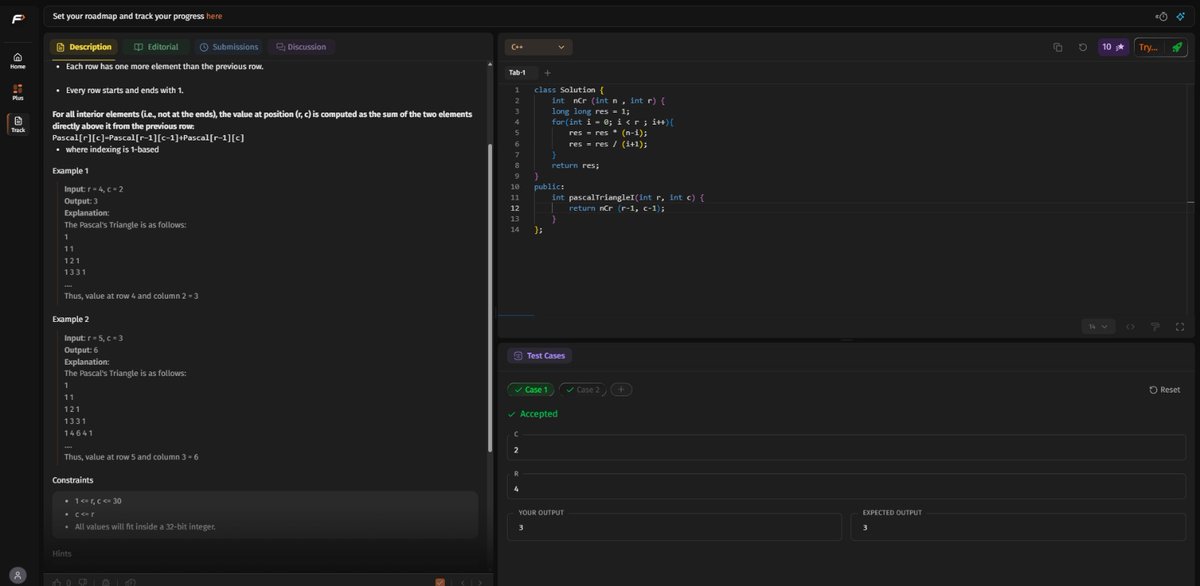The image size is (1200, 586).
Task: Toggle fullscreen editor icon
Action: pyautogui.click(x=1180, y=327)
